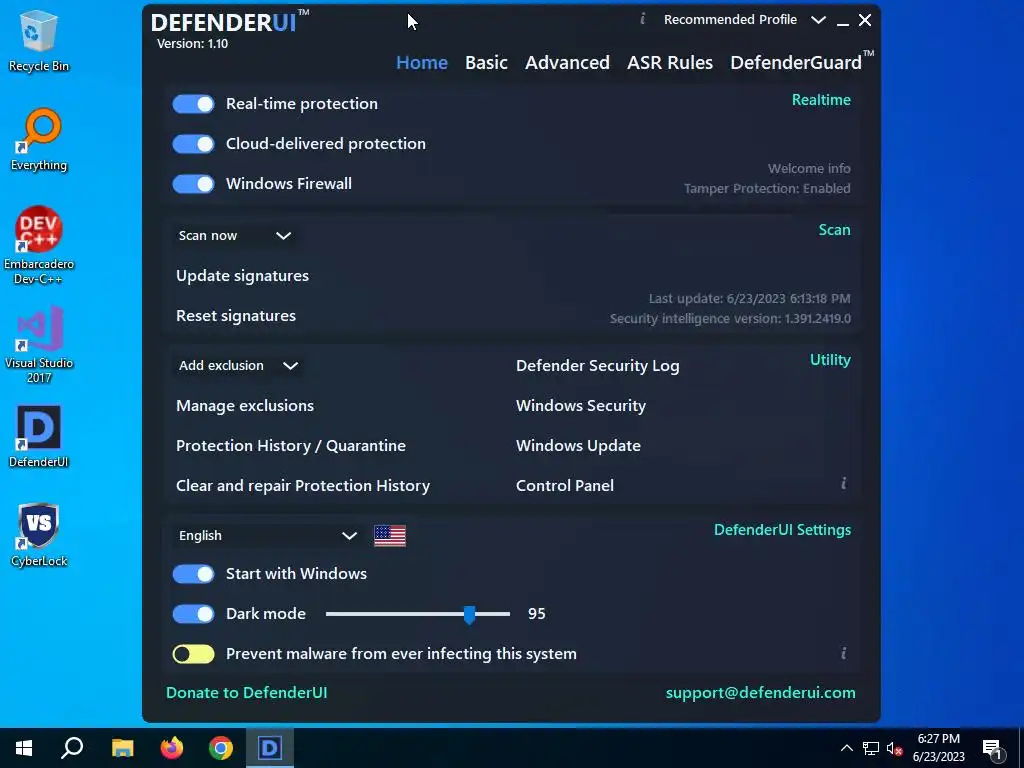The height and width of the screenshot is (768, 1024).
Task: Open Defender Security Log
Action: 598,366
